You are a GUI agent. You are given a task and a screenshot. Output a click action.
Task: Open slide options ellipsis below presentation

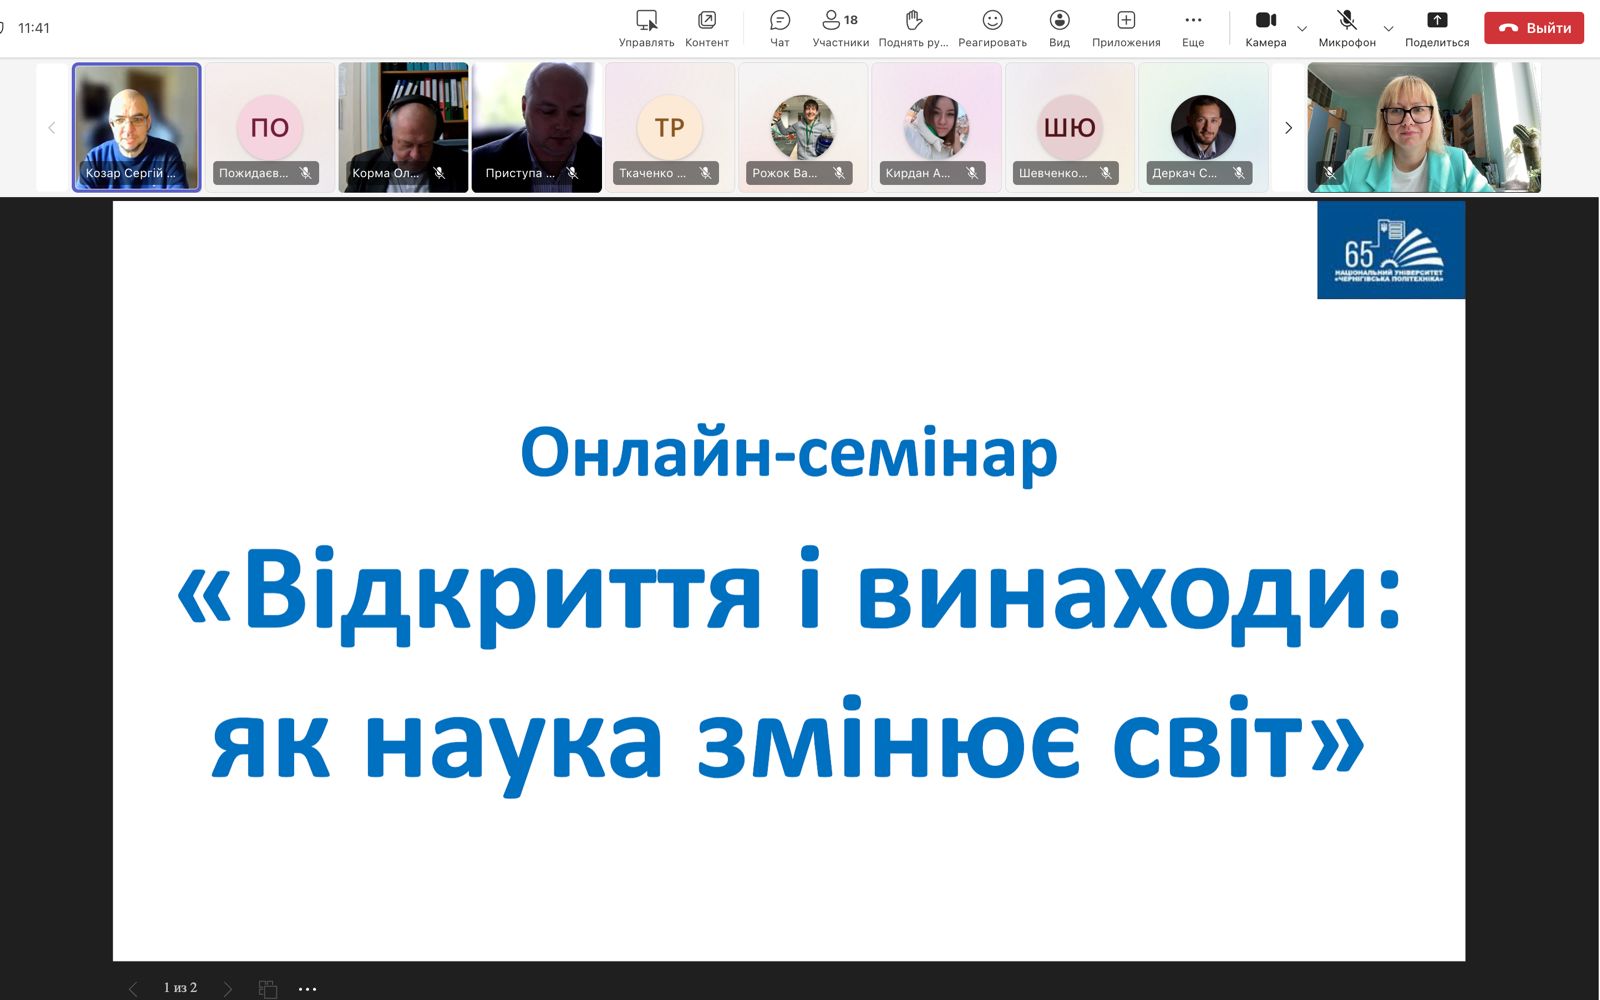coord(308,989)
